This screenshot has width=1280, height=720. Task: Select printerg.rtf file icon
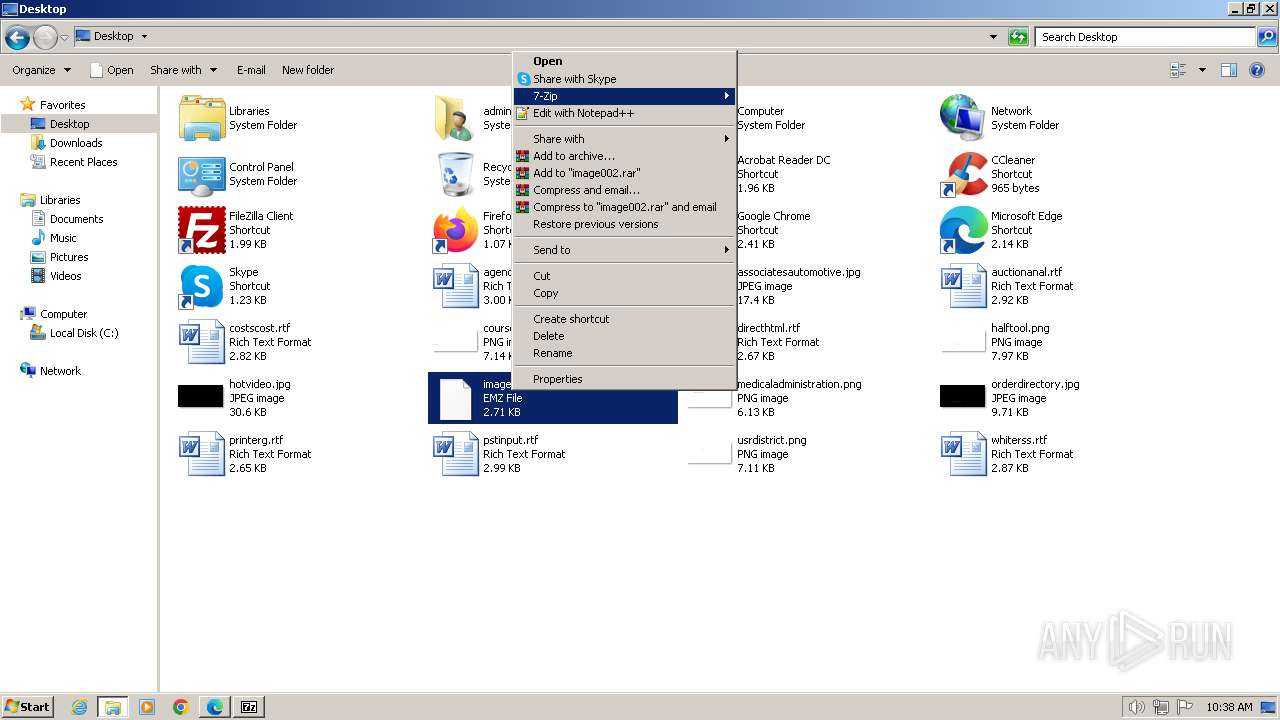click(x=202, y=454)
